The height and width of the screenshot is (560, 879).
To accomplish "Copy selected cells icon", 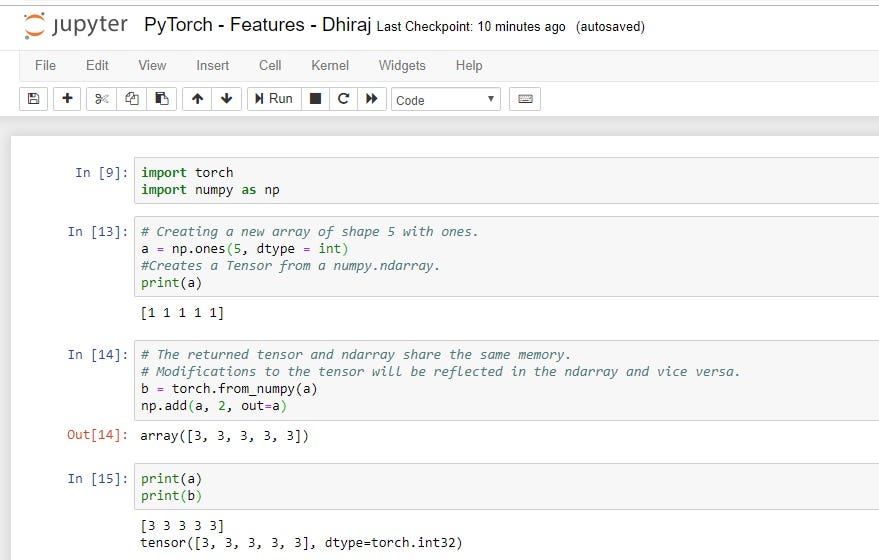I will [x=132, y=99].
